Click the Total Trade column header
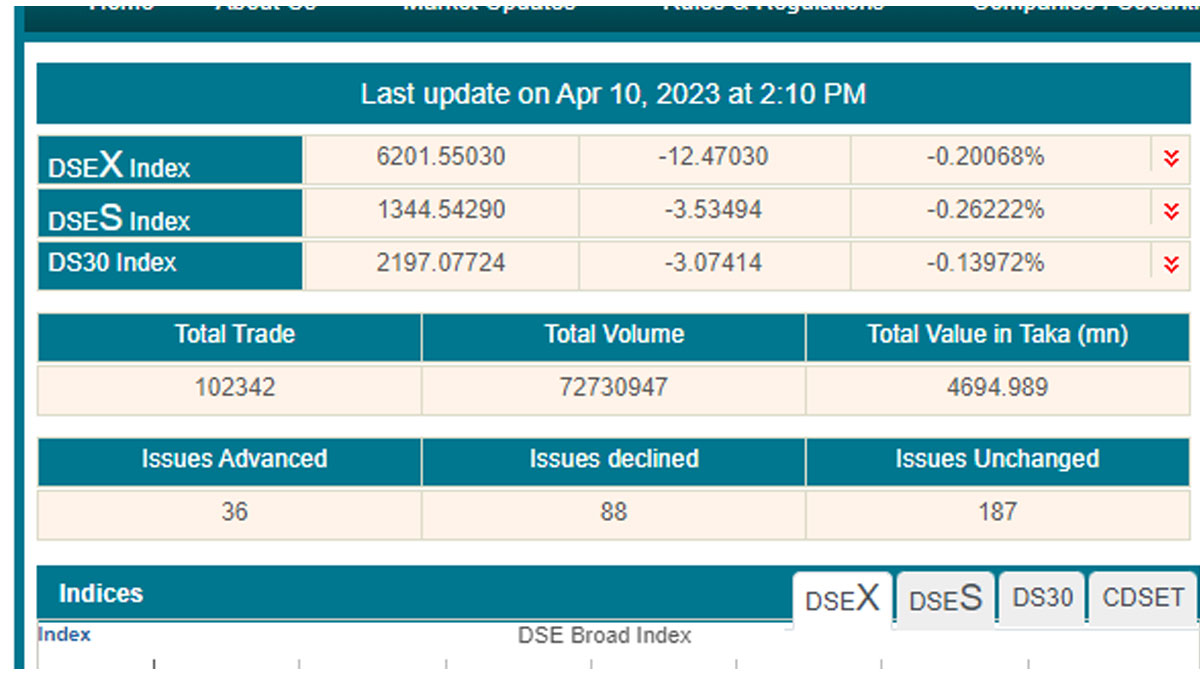The height and width of the screenshot is (675, 1200). click(x=235, y=334)
